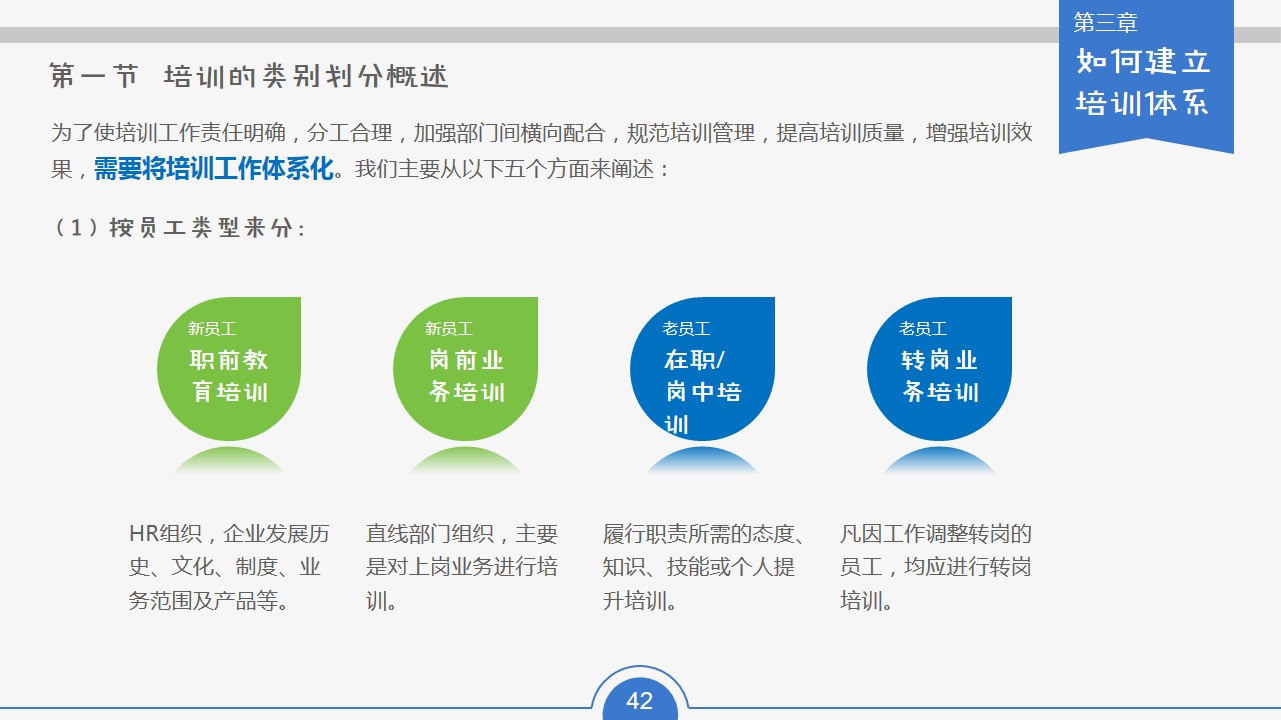Select the blue highlighted text 需要将培训工作体系化

214,168
